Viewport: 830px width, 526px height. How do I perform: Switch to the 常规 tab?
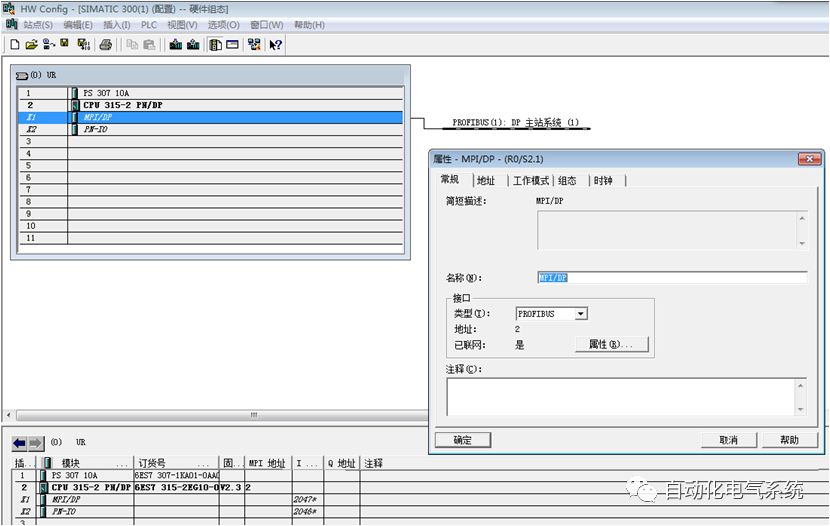[x=450, y=179]
